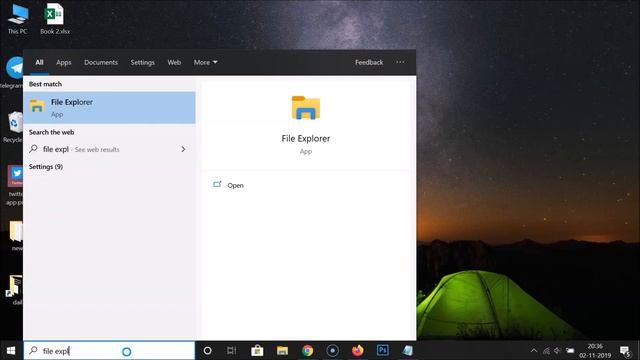Viewport: 640px width, 360px height.
Task: Click the network icon in the system tray
Action: pos(546,351)
